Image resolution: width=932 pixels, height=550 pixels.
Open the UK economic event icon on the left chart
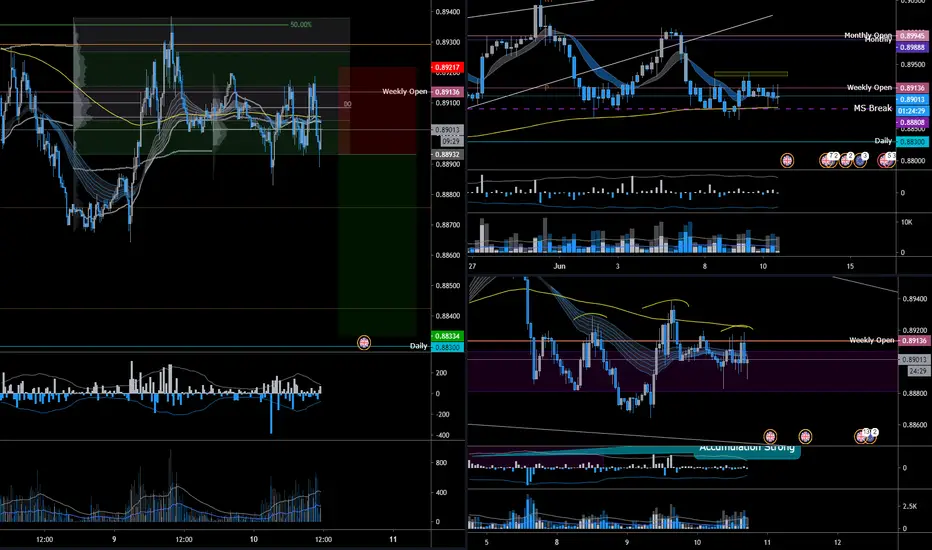(364, 342)
